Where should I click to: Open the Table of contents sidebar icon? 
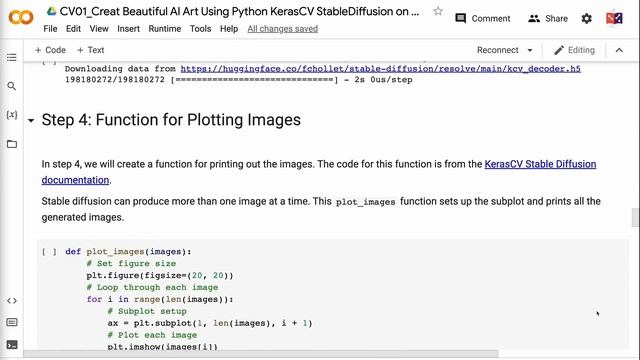(x=12, y=58)
